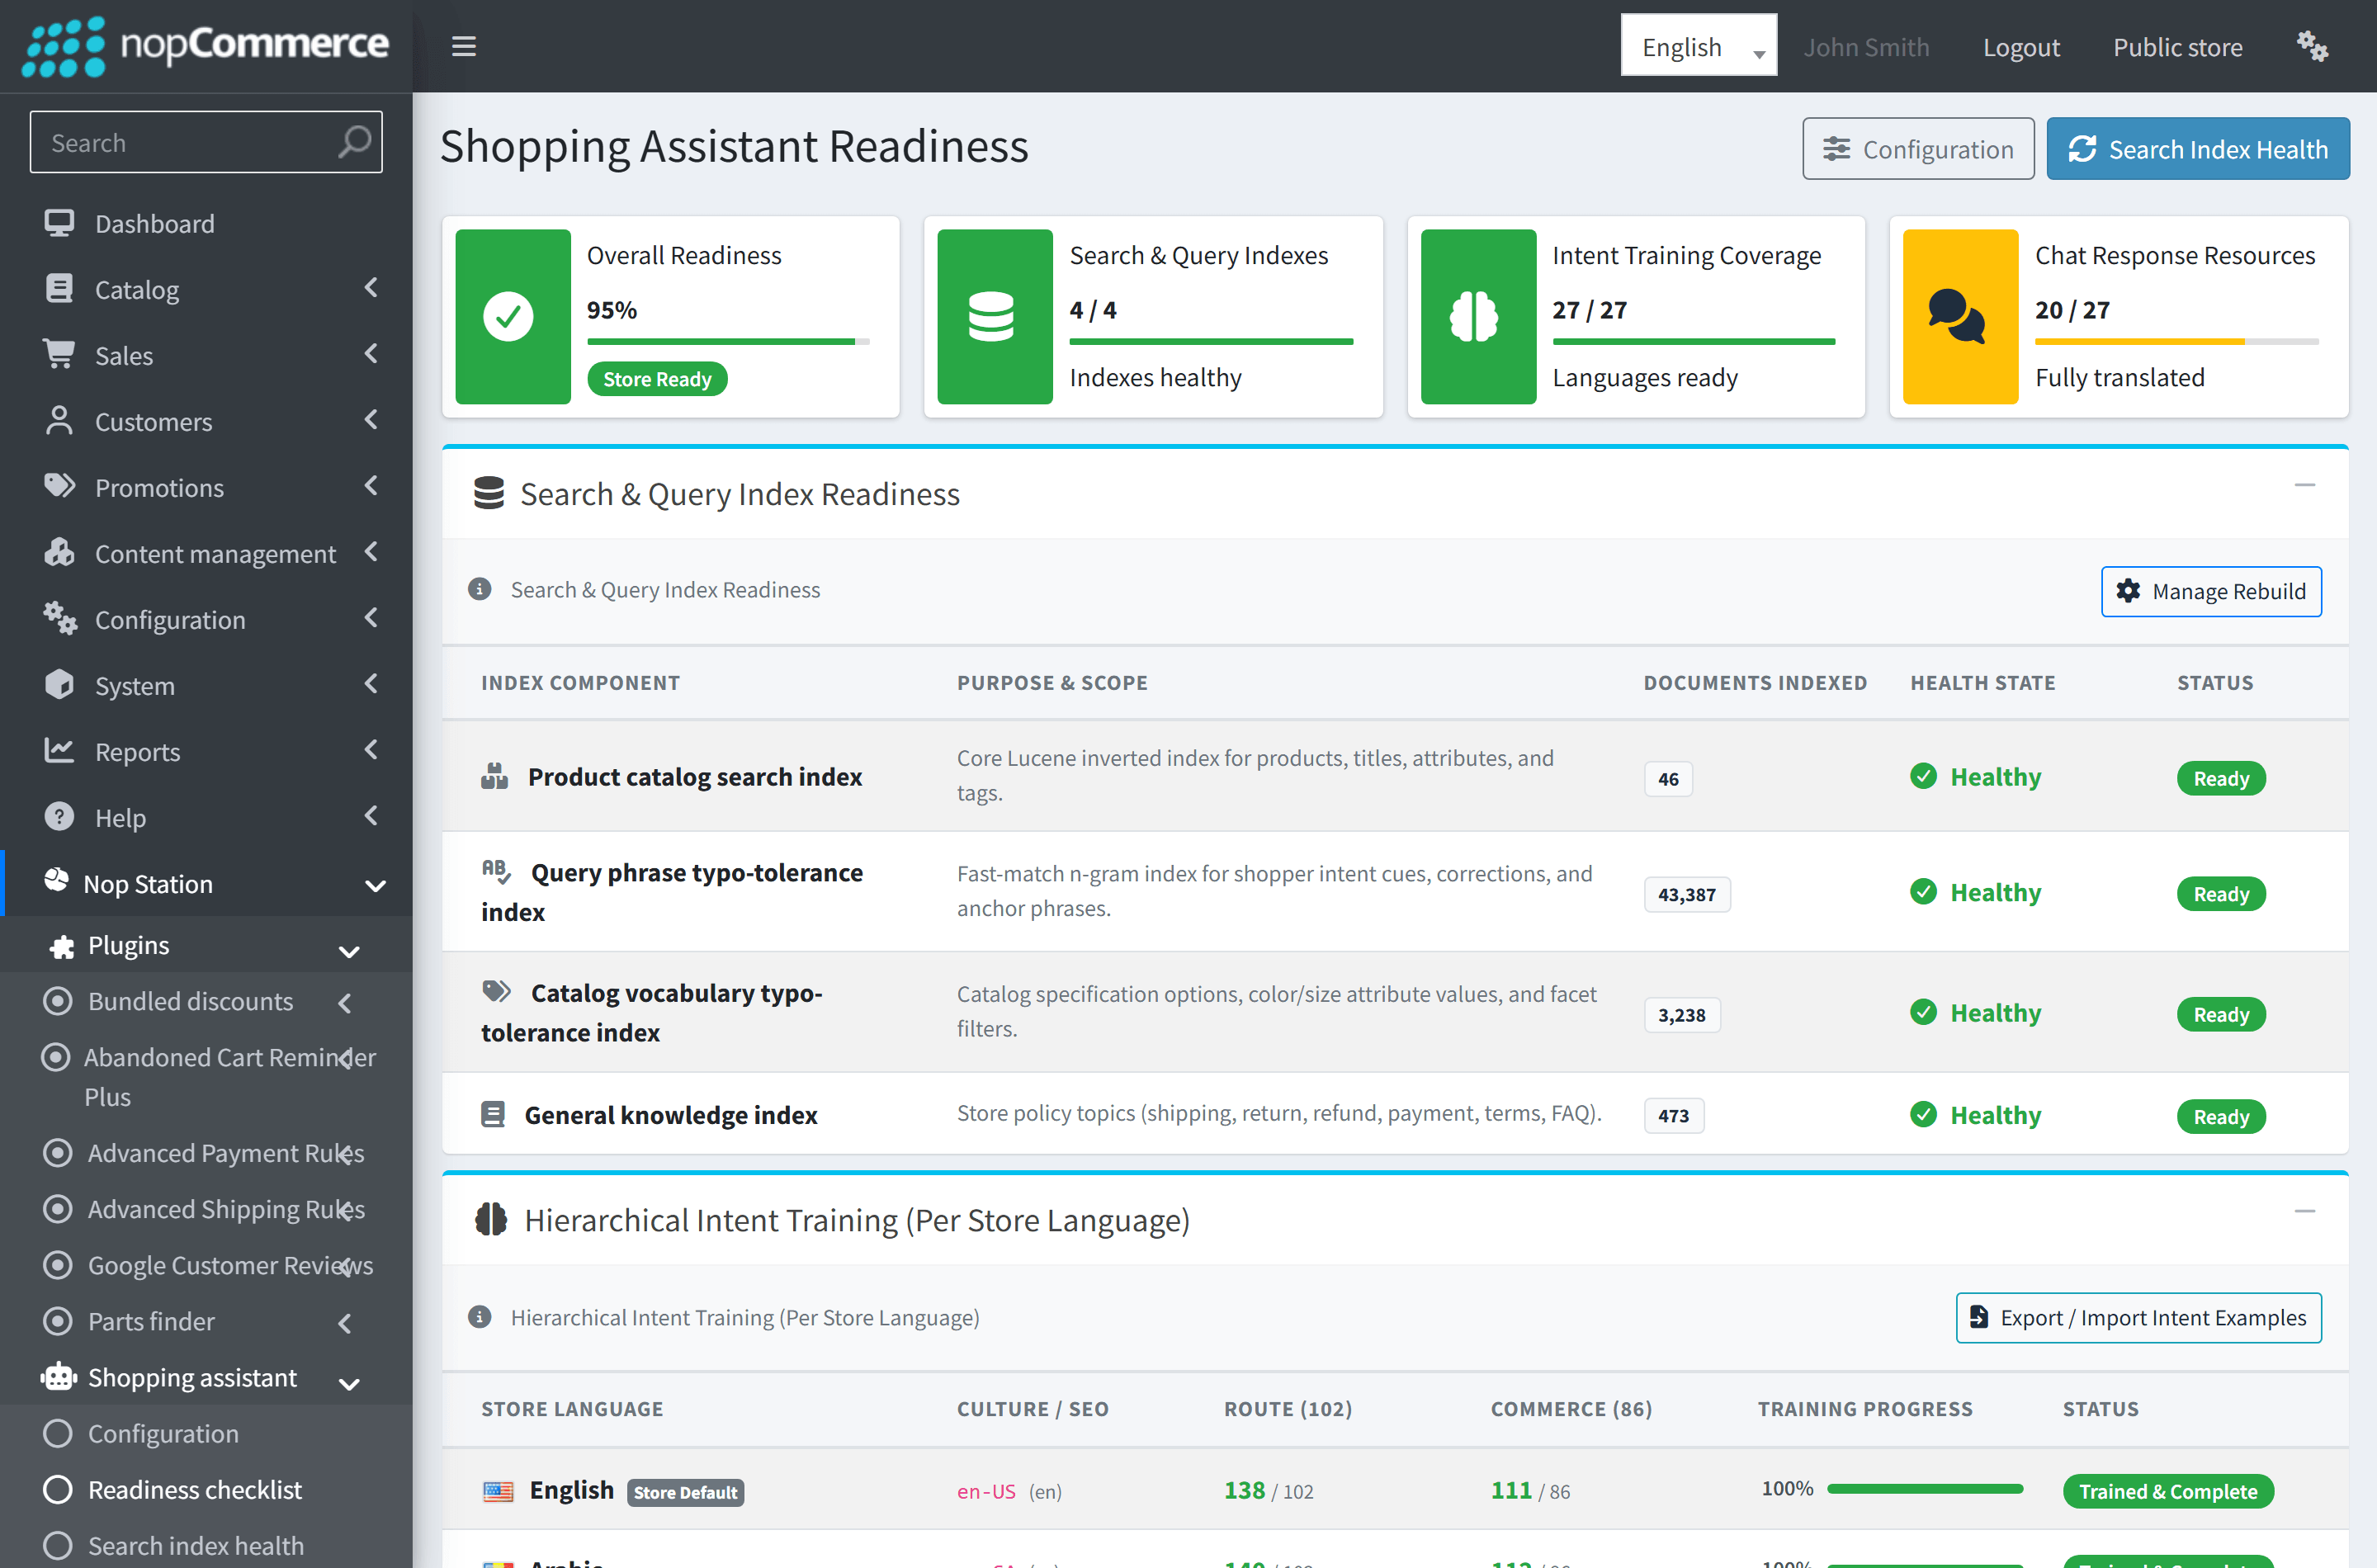Click the Search Index Health button
The height and width of the screenshot is (1568, 2377).
2198,149
